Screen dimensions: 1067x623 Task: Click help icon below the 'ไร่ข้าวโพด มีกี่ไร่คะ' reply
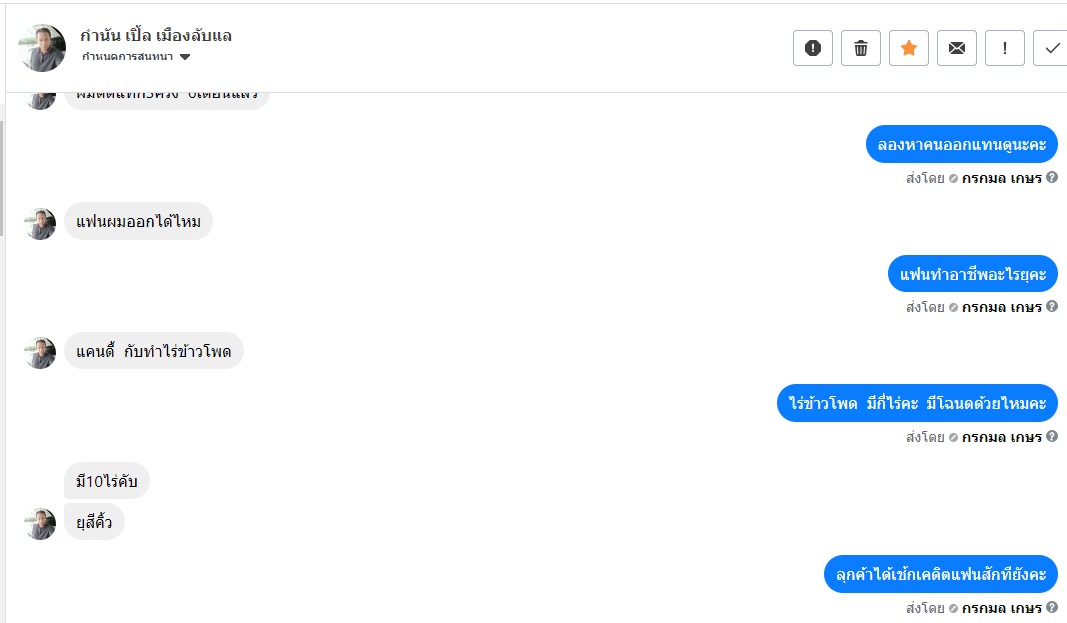[x=1052, y=436]
